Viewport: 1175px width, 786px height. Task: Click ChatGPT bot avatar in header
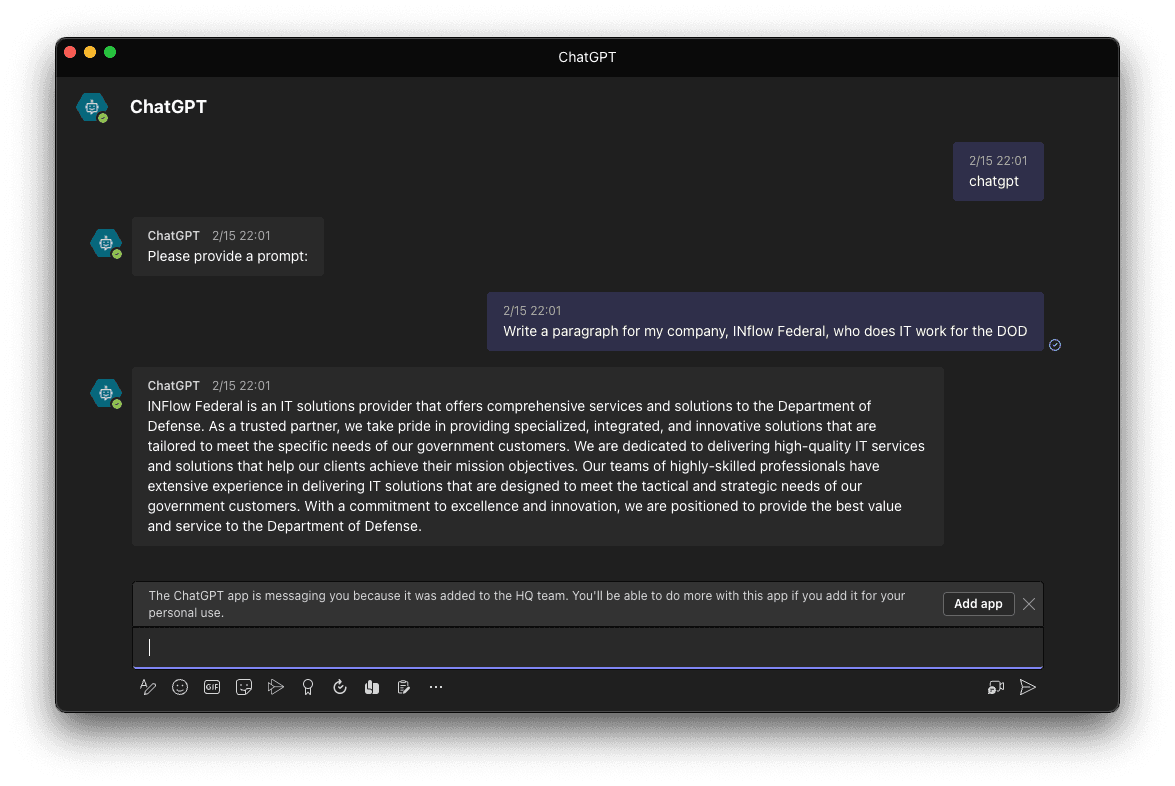coord(92,108)
